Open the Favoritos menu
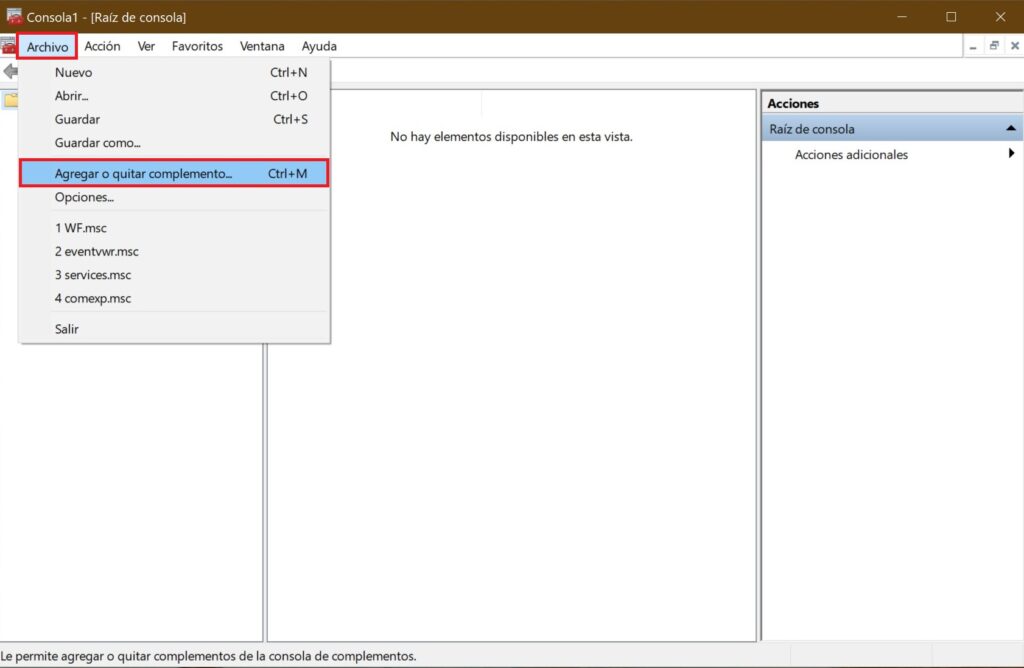The width and height of the screenshot is (1024, 668). tap(197, 46)
